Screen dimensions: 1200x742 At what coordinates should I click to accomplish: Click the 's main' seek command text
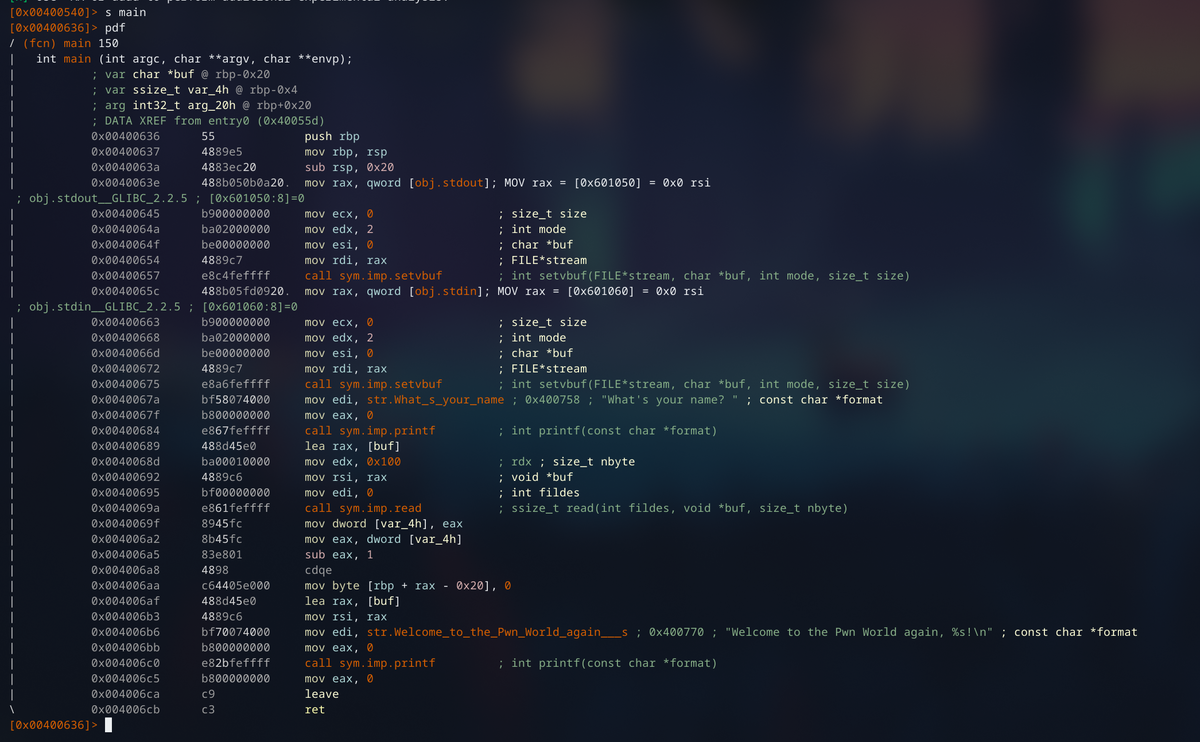pos(126,12)
